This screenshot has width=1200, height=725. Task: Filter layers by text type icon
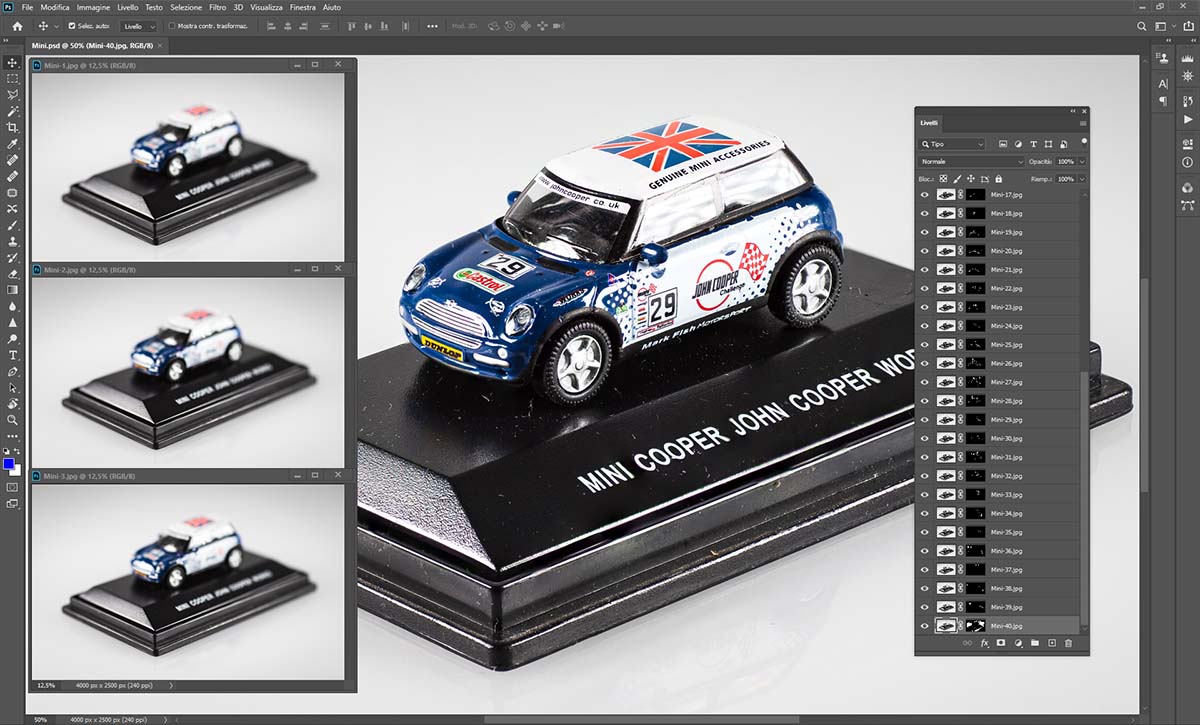(1033, 144)
